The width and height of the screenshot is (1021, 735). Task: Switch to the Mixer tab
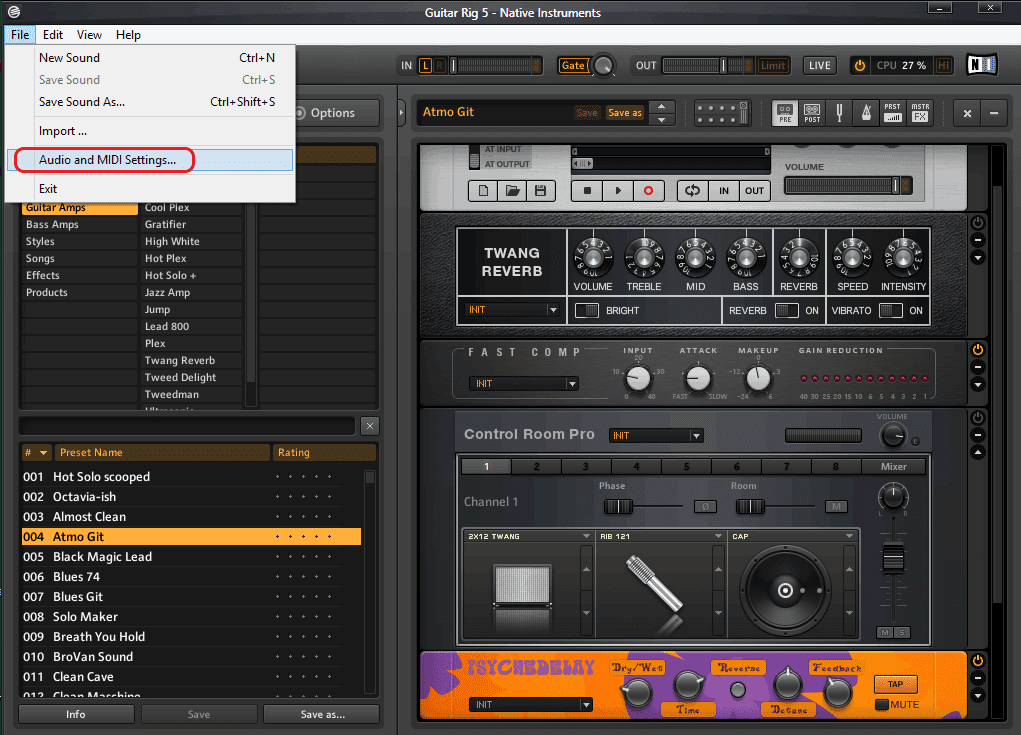point(894,467)
